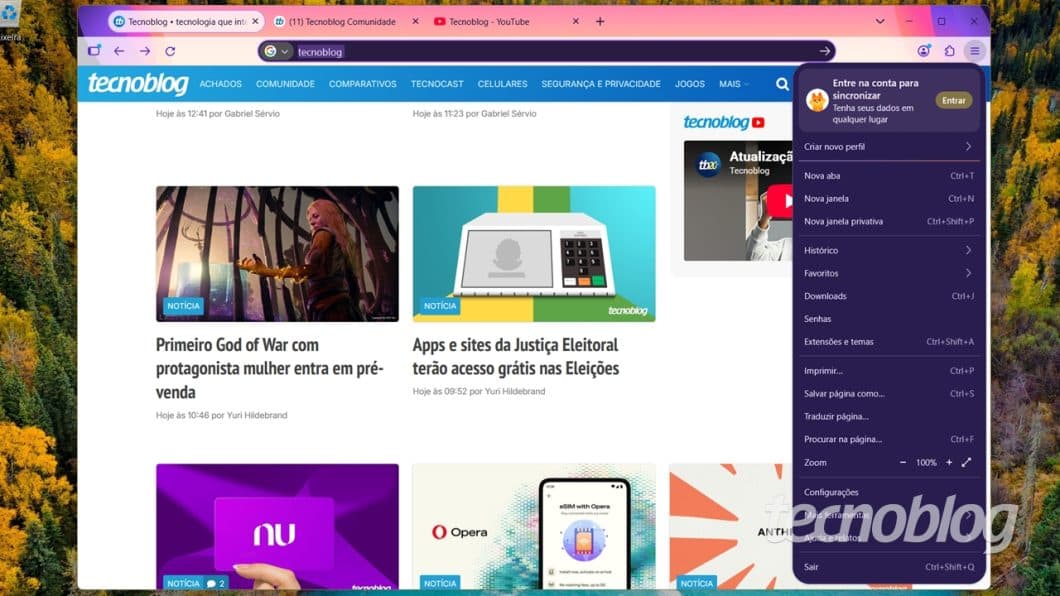The image size is (1060, 596).
Task: Expand the Favoritos submenu
Action: [888, 273]
